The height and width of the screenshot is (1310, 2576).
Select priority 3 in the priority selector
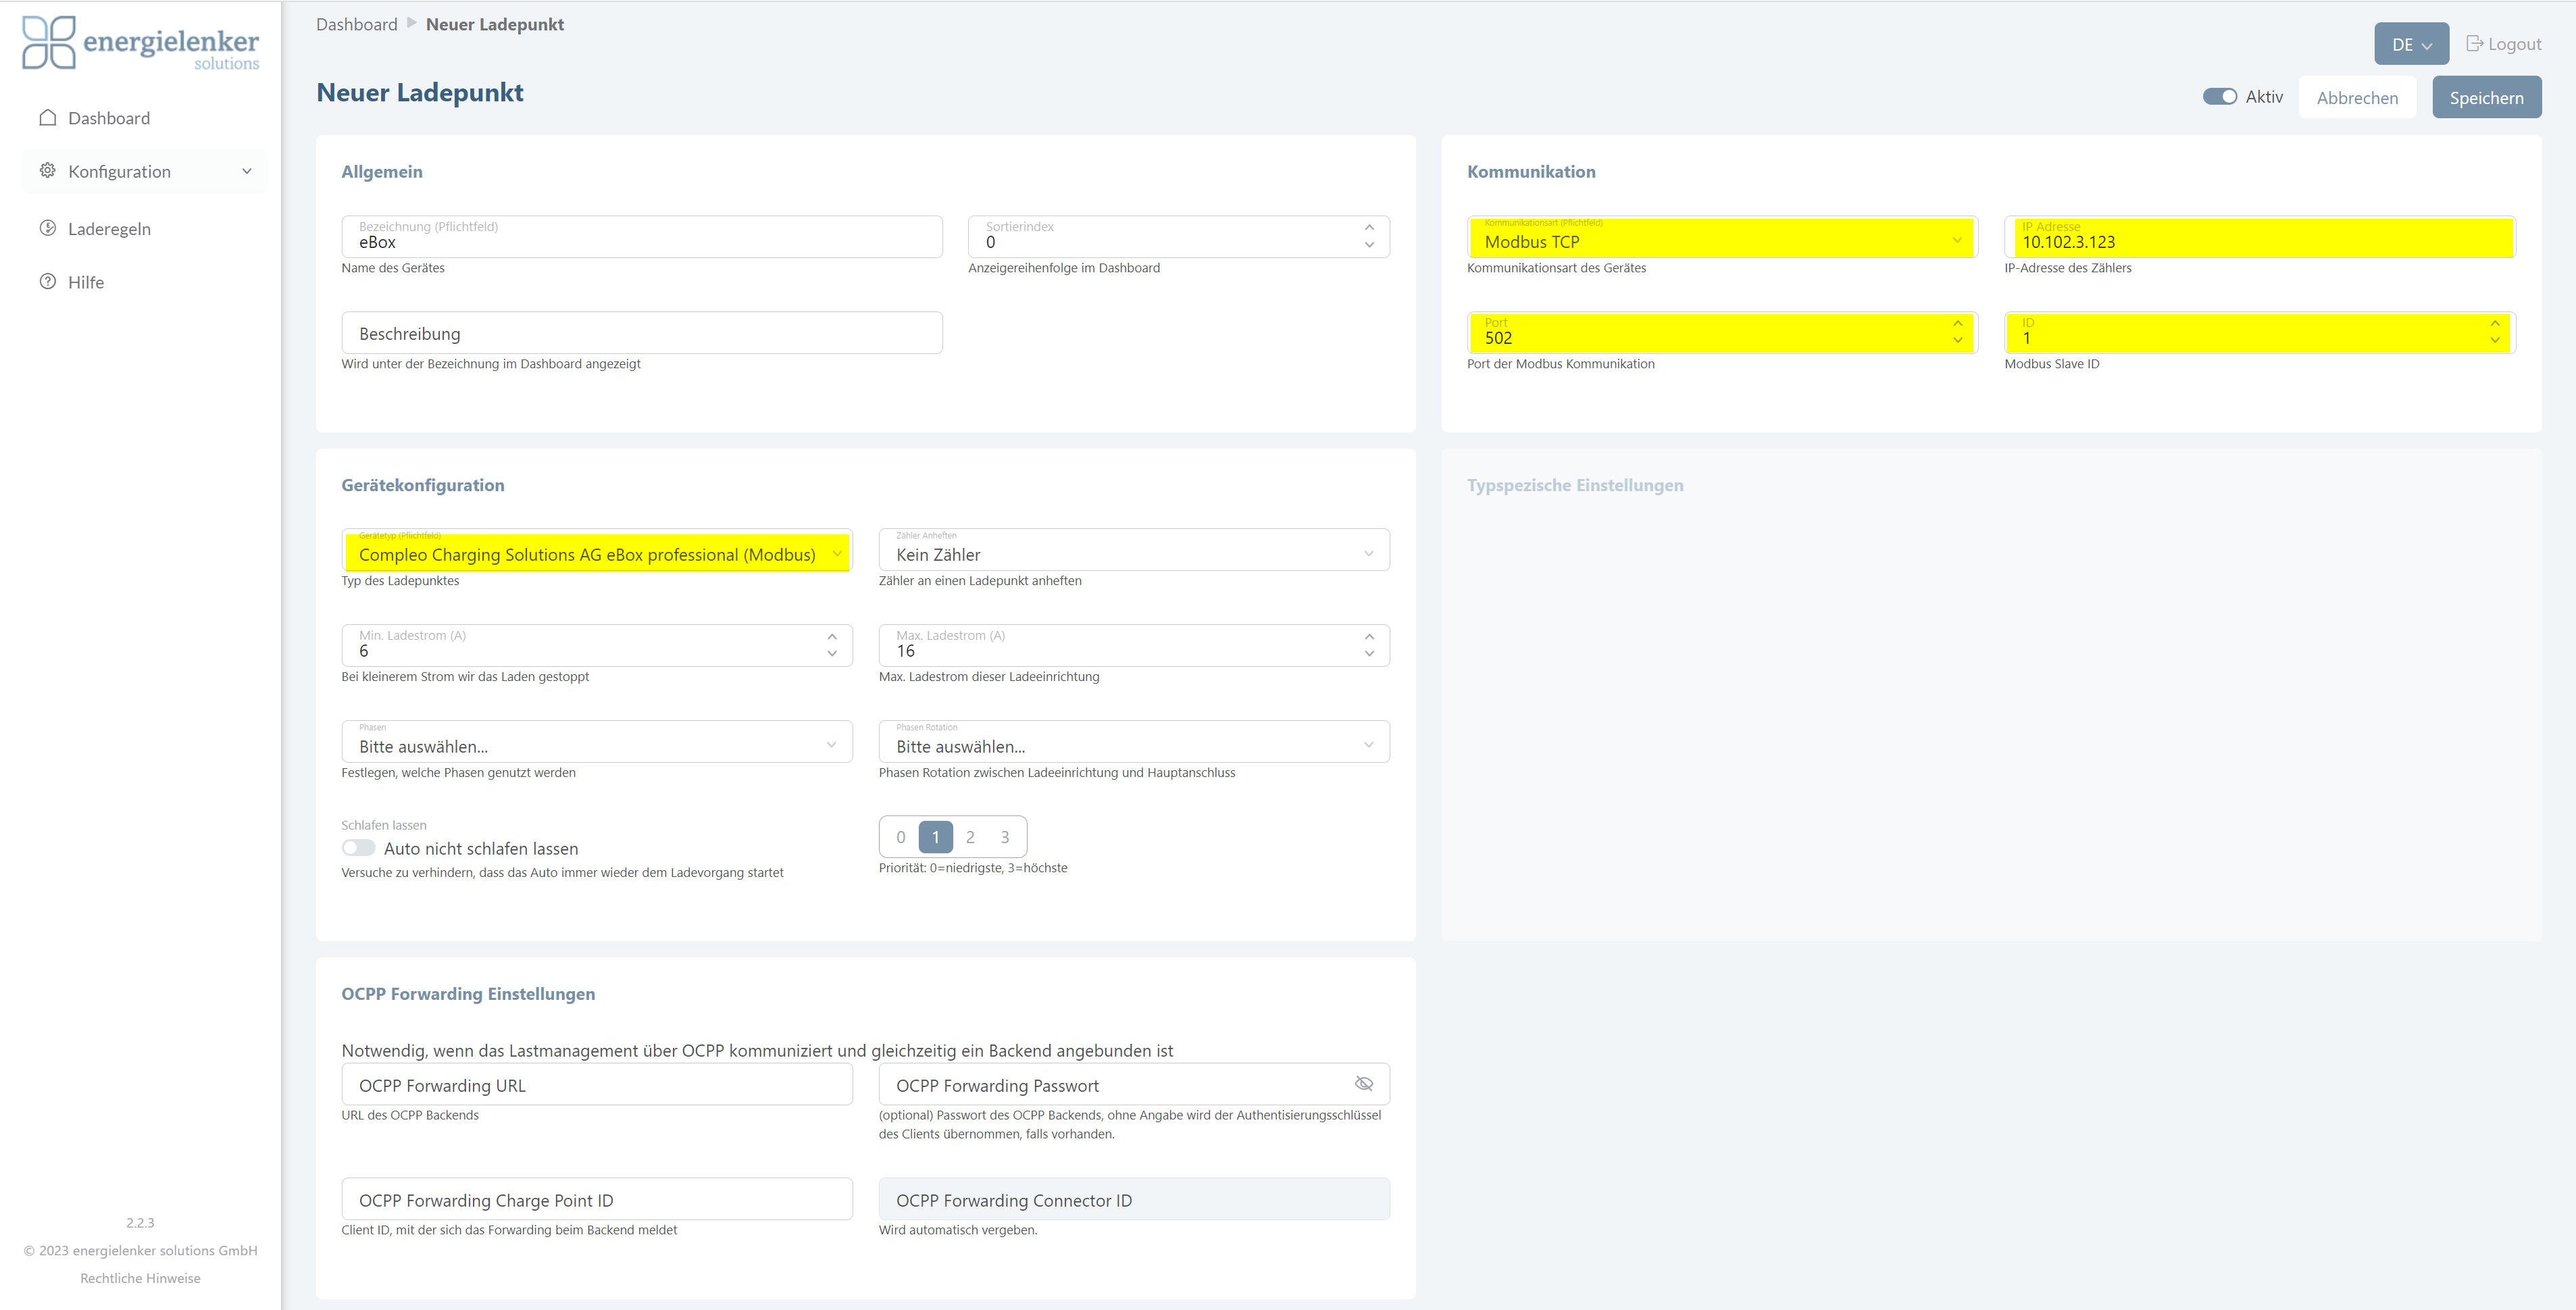tap(1004, 837)
